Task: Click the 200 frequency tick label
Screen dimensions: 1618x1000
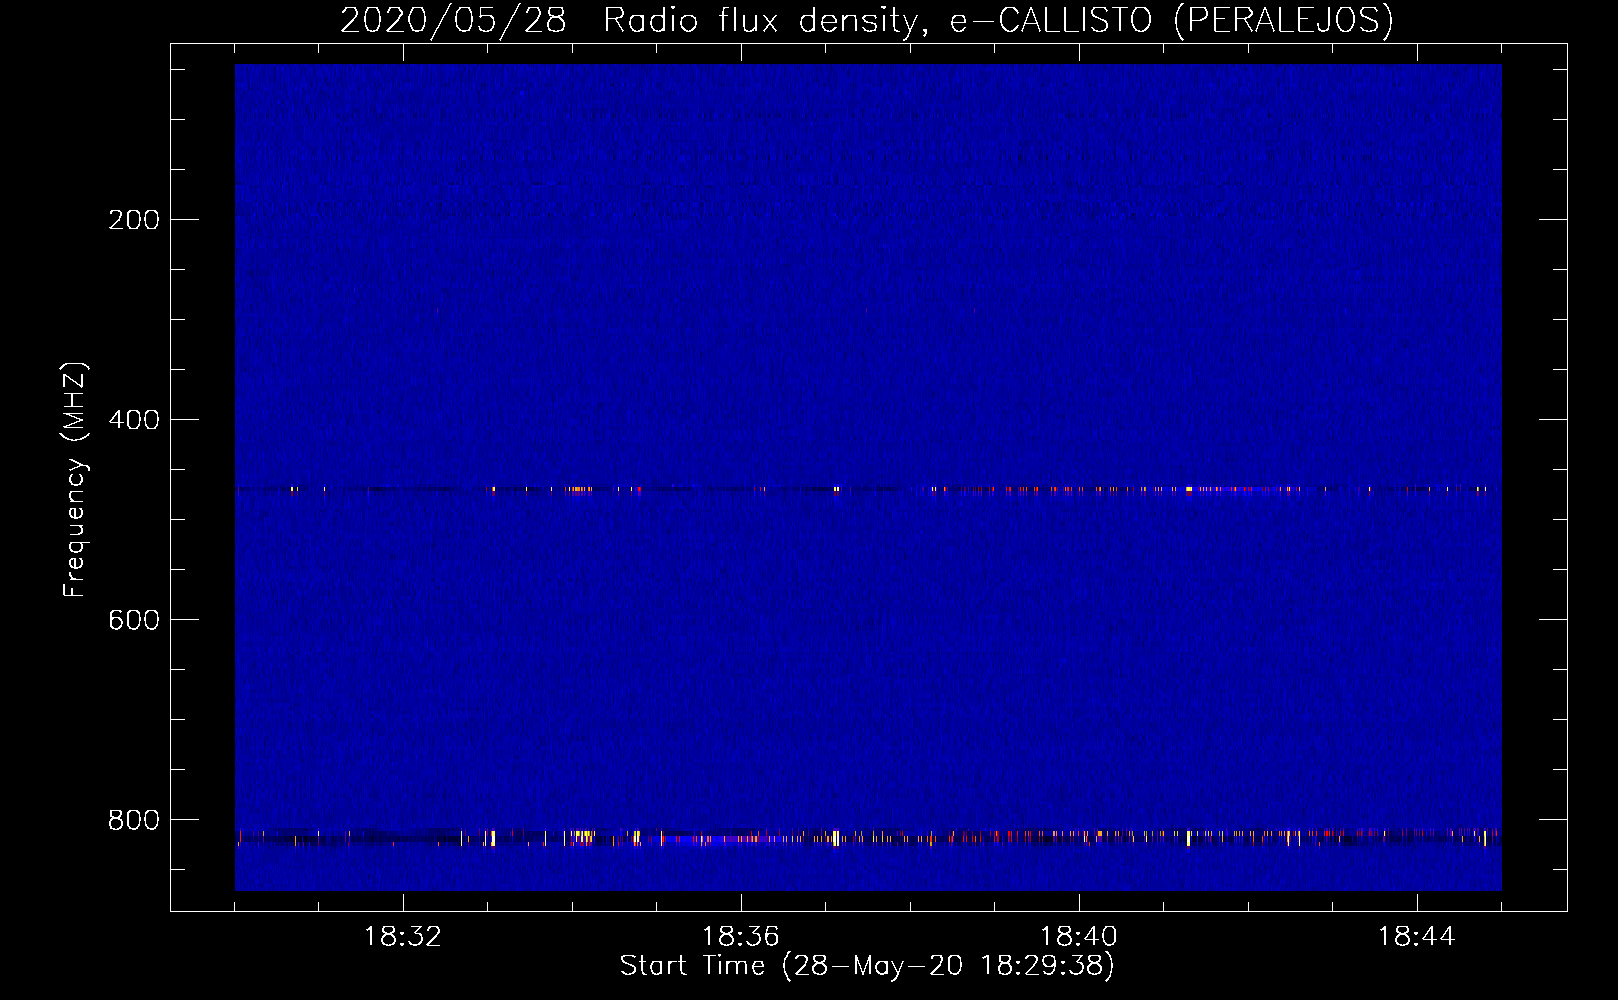Action: pyautogui.click(x=134, y=220)
